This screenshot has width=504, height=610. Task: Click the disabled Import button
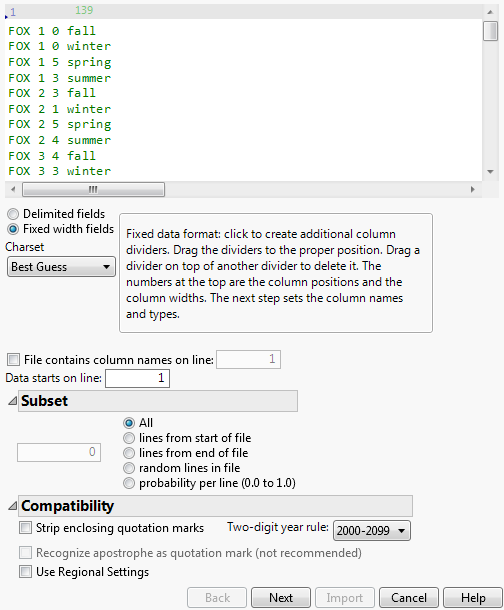pos(345,598)
